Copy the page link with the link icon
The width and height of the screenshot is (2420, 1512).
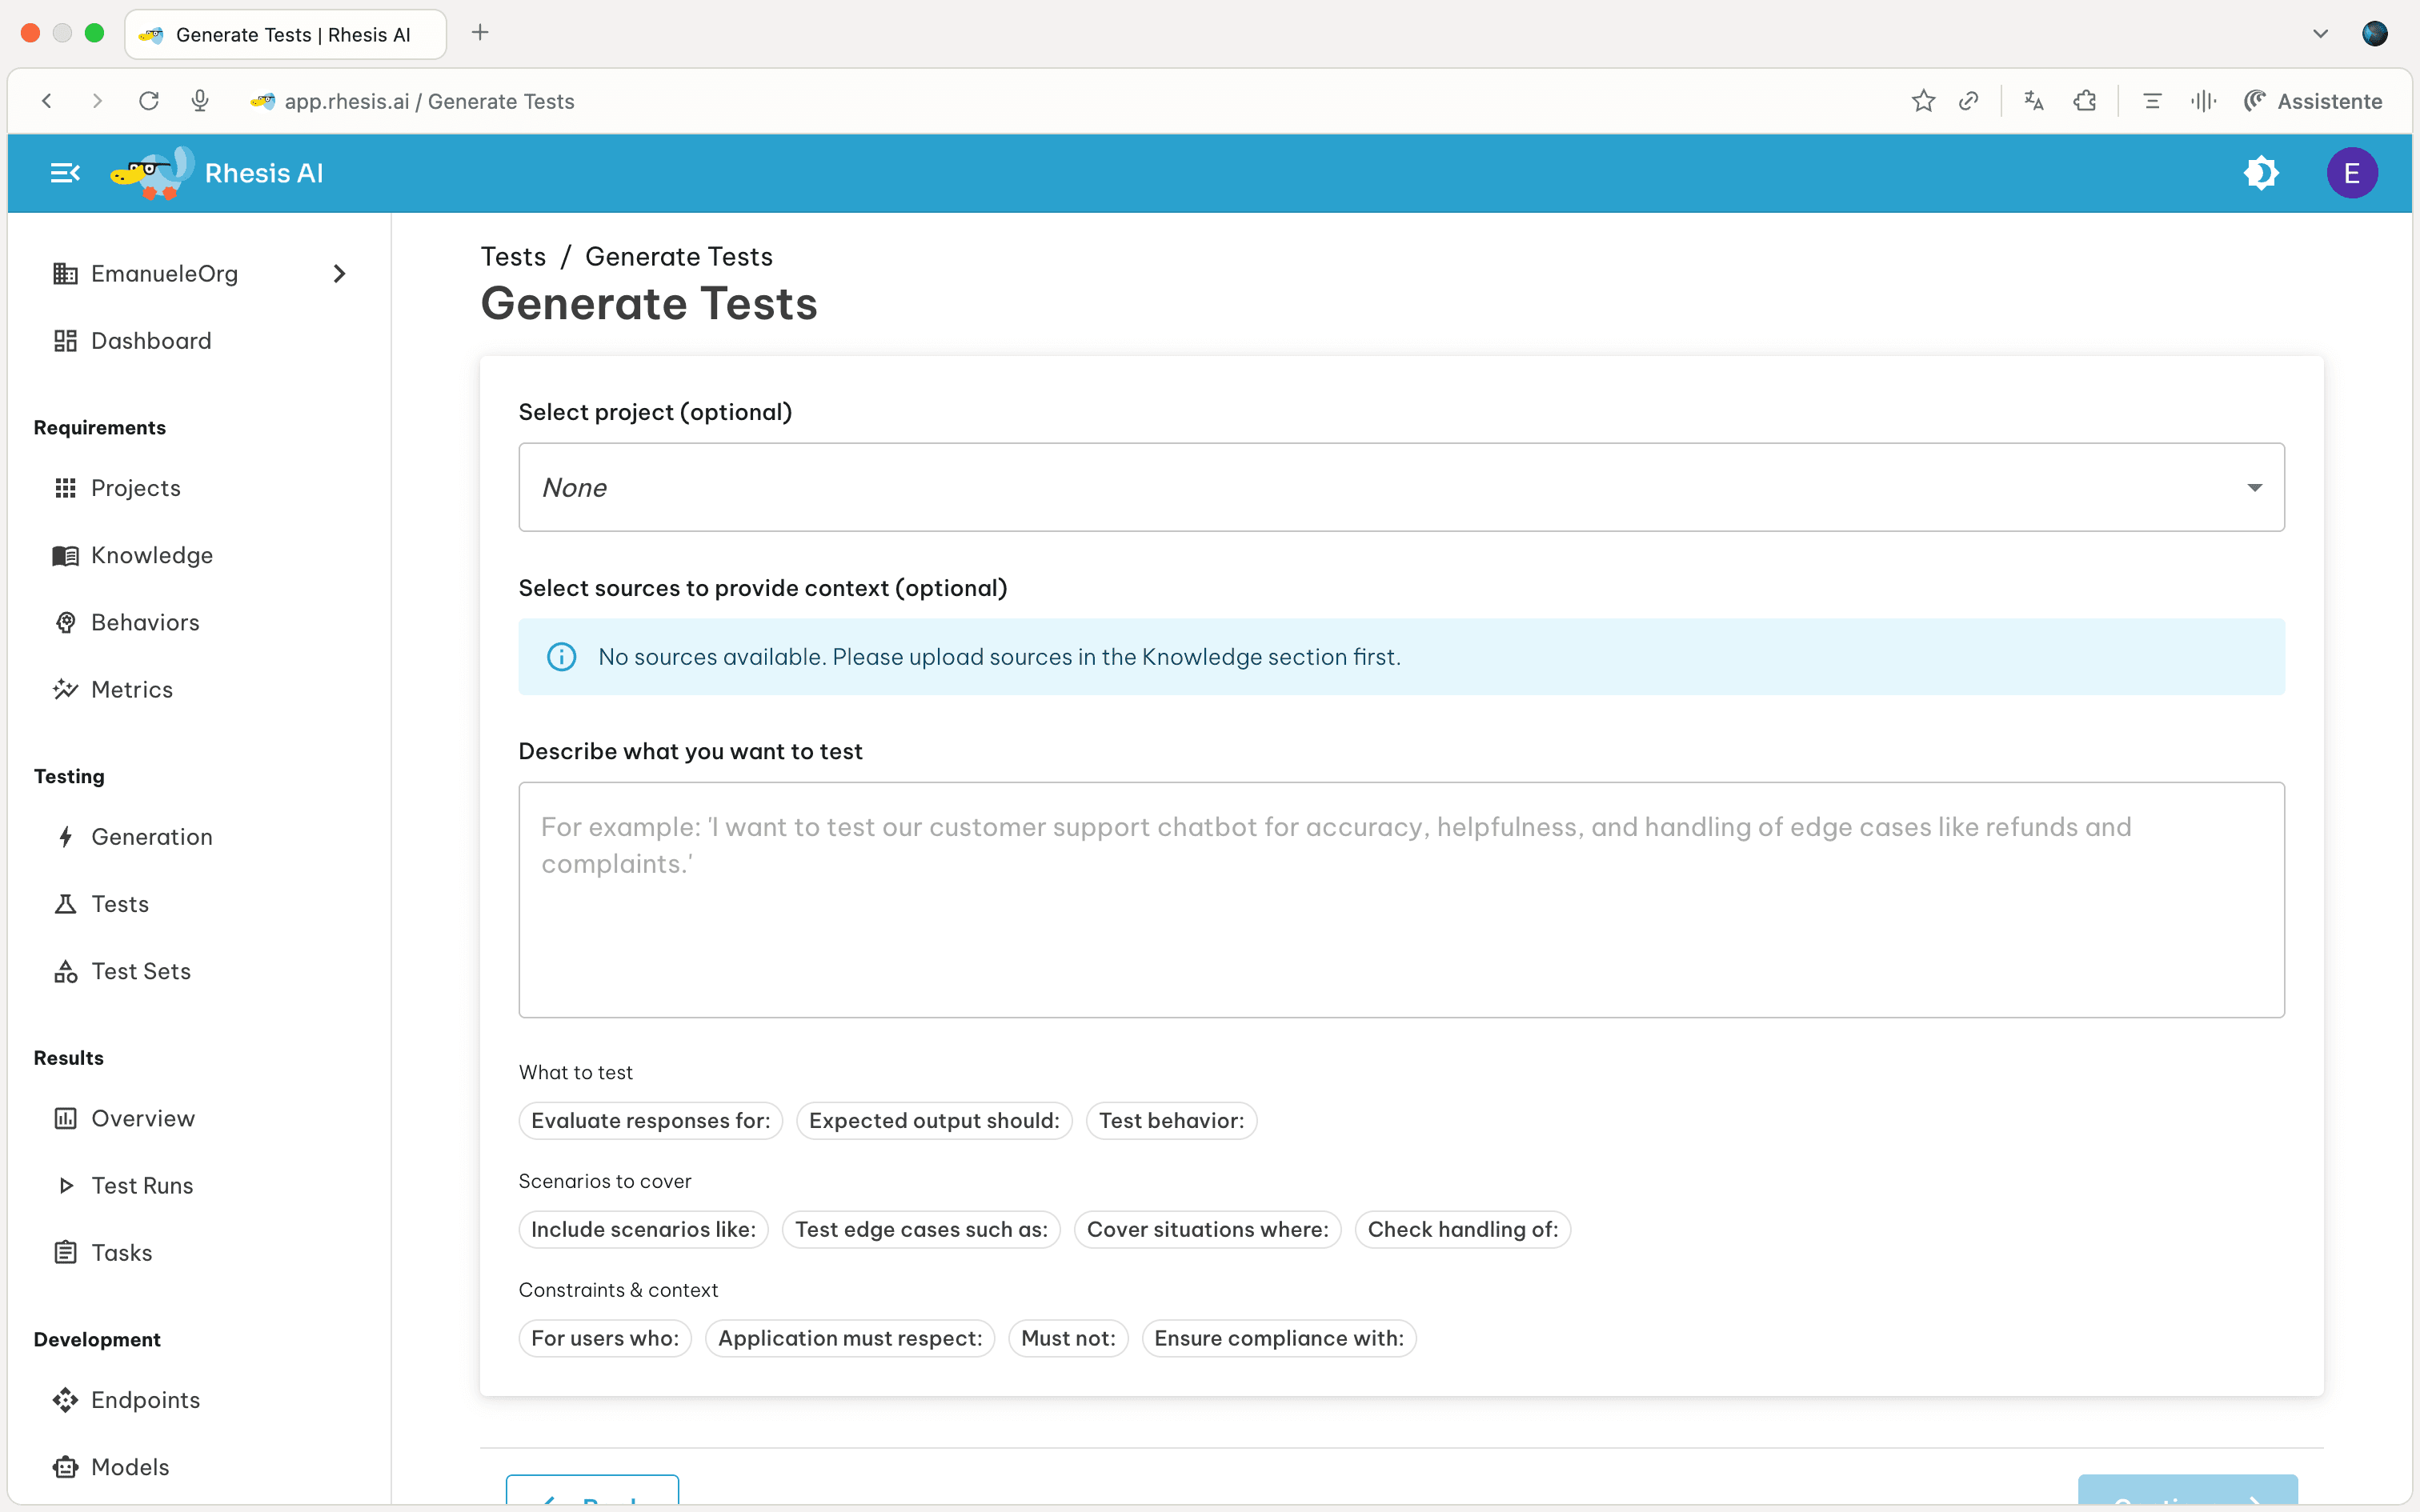click(1967, 101)
